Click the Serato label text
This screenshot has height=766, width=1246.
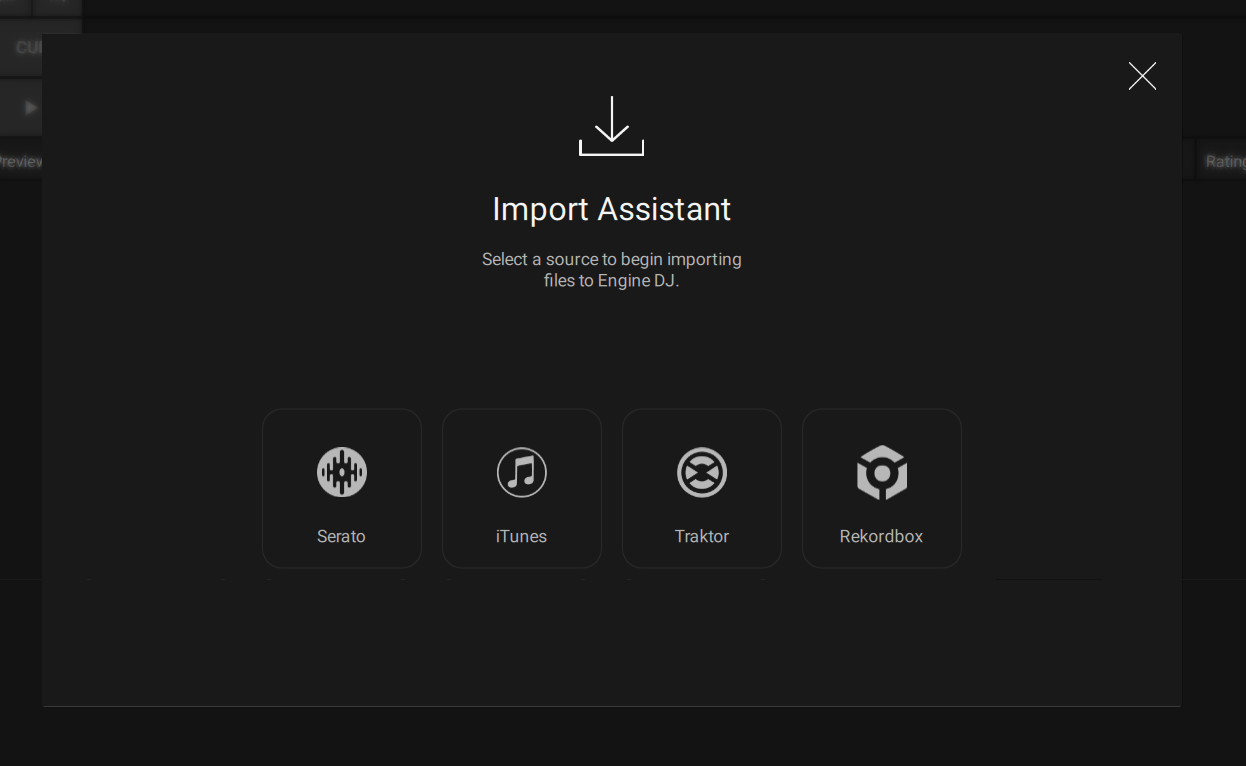click(x=342, y=536)
